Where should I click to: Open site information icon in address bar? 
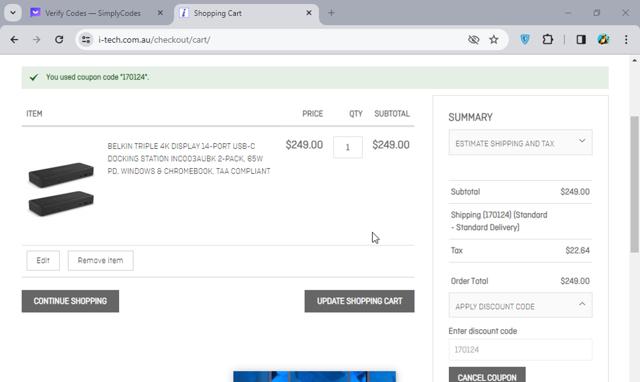click(86, 40)
